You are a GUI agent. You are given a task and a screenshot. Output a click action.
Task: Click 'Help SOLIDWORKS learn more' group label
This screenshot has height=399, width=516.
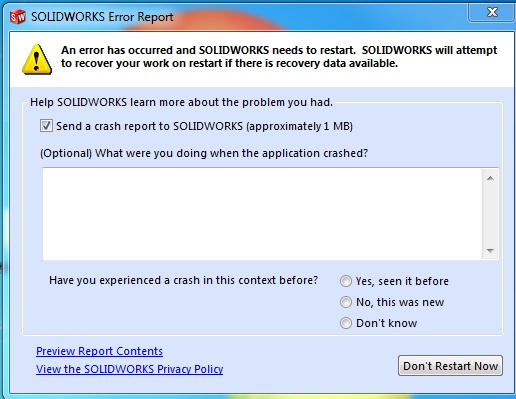[x=181, y=102]
